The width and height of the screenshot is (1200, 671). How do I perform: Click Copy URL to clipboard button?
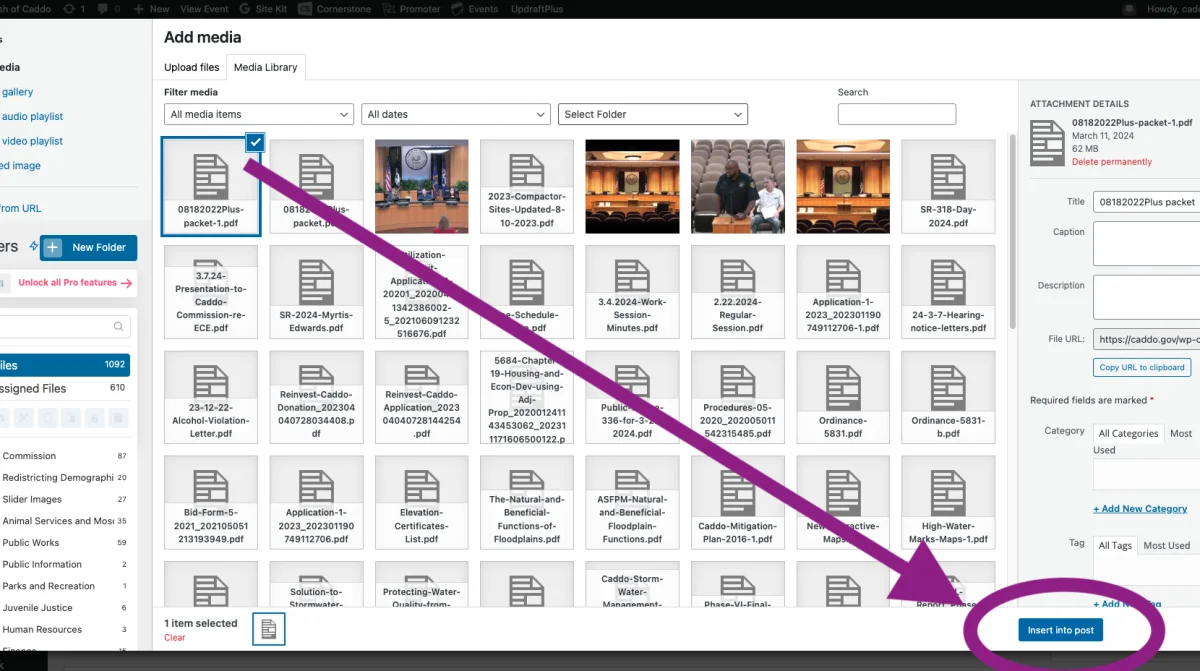[x=1142, y=367]
